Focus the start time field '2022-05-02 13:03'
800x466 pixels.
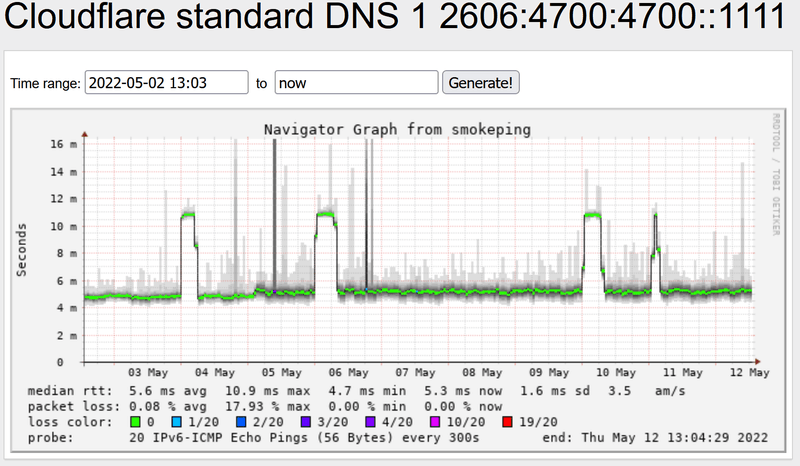[x=166, y=83]
